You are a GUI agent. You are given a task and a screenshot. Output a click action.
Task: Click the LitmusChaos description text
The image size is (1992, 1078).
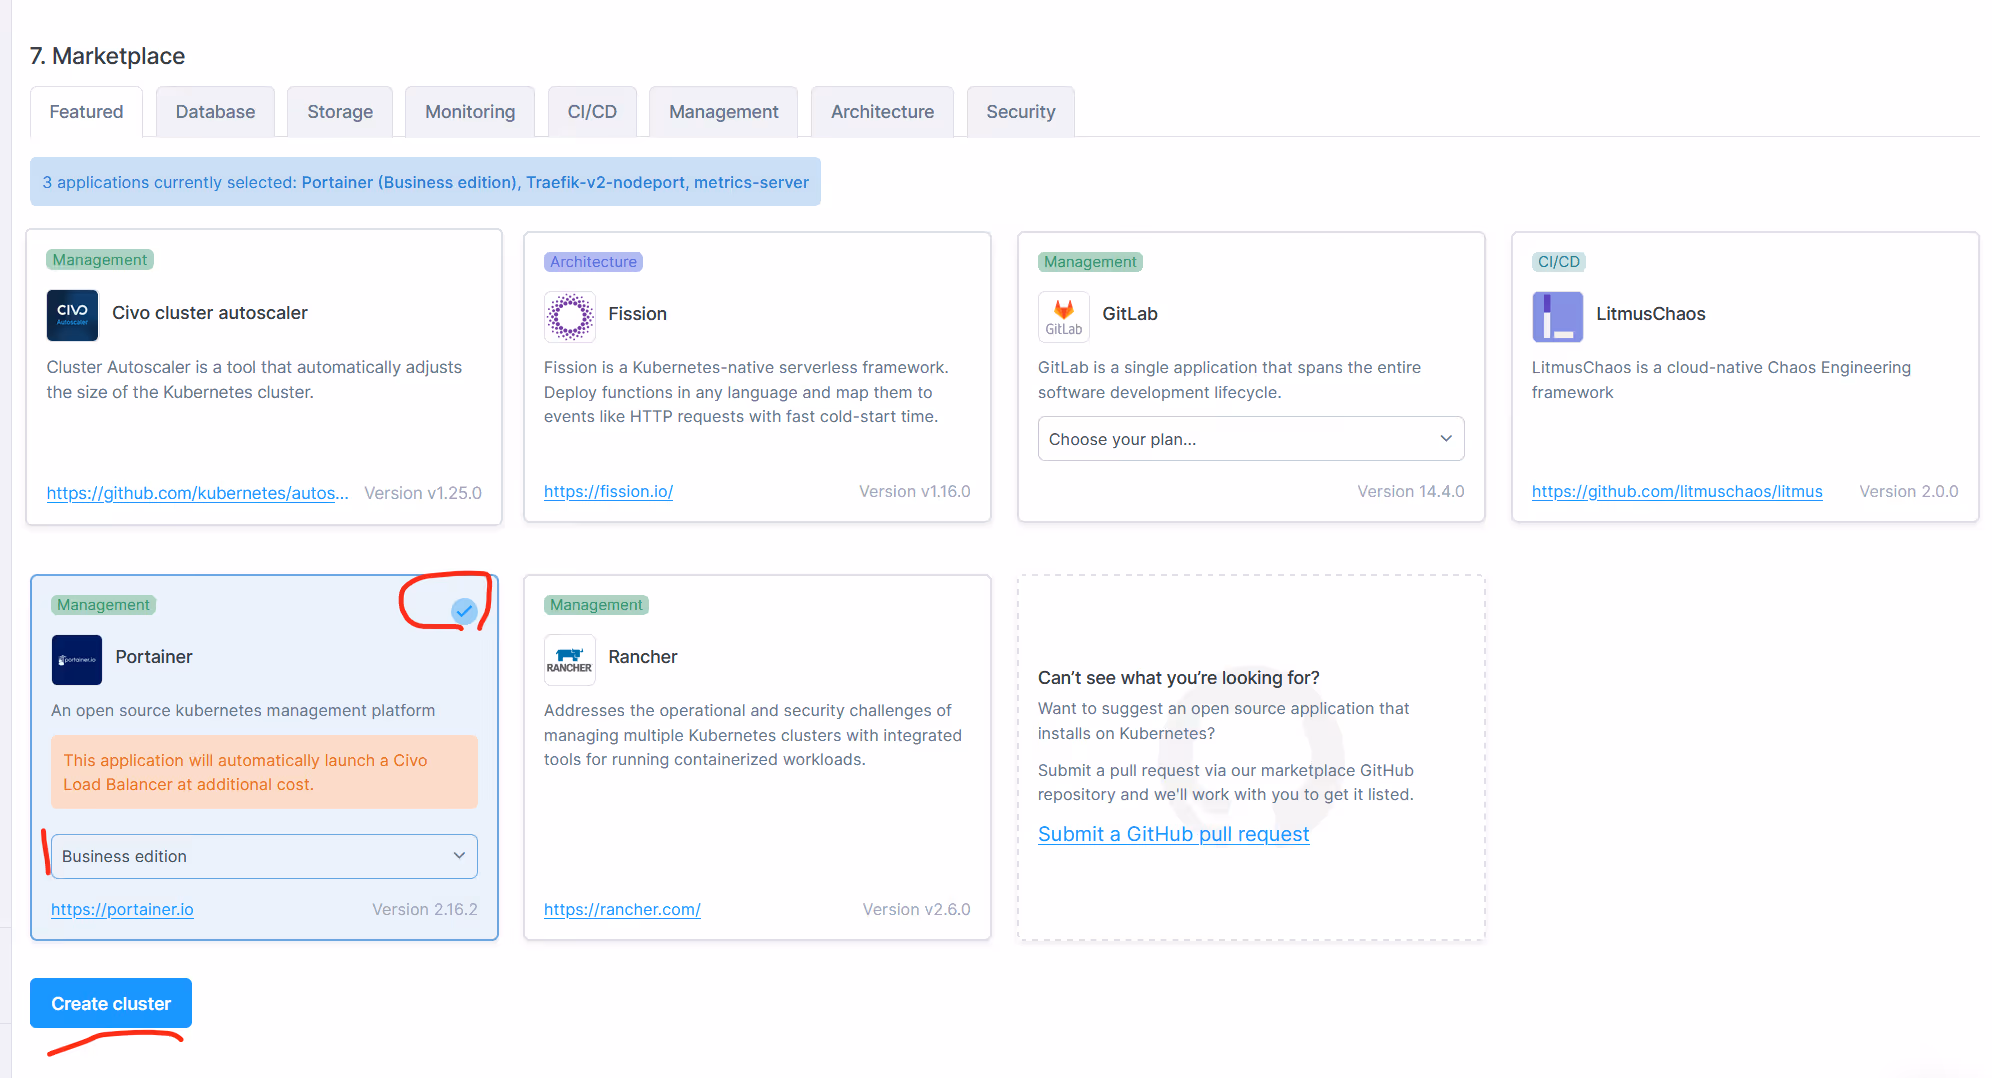pos(1721,380)
